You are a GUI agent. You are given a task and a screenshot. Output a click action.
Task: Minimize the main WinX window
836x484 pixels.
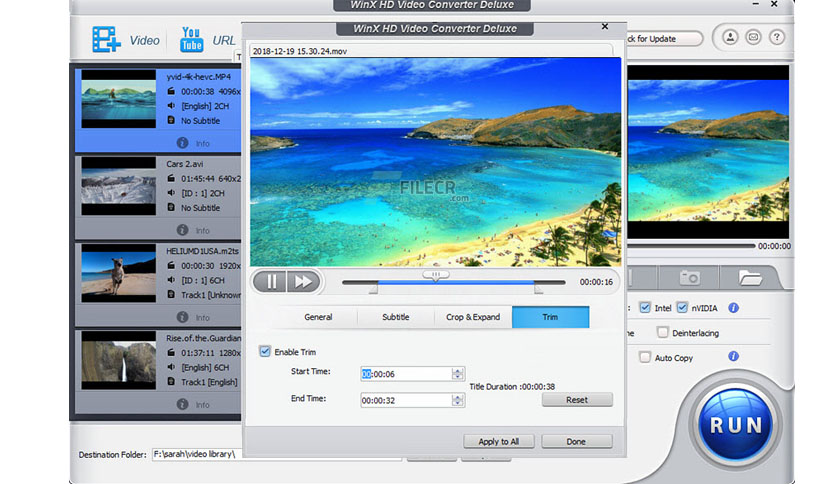[755, 4]
